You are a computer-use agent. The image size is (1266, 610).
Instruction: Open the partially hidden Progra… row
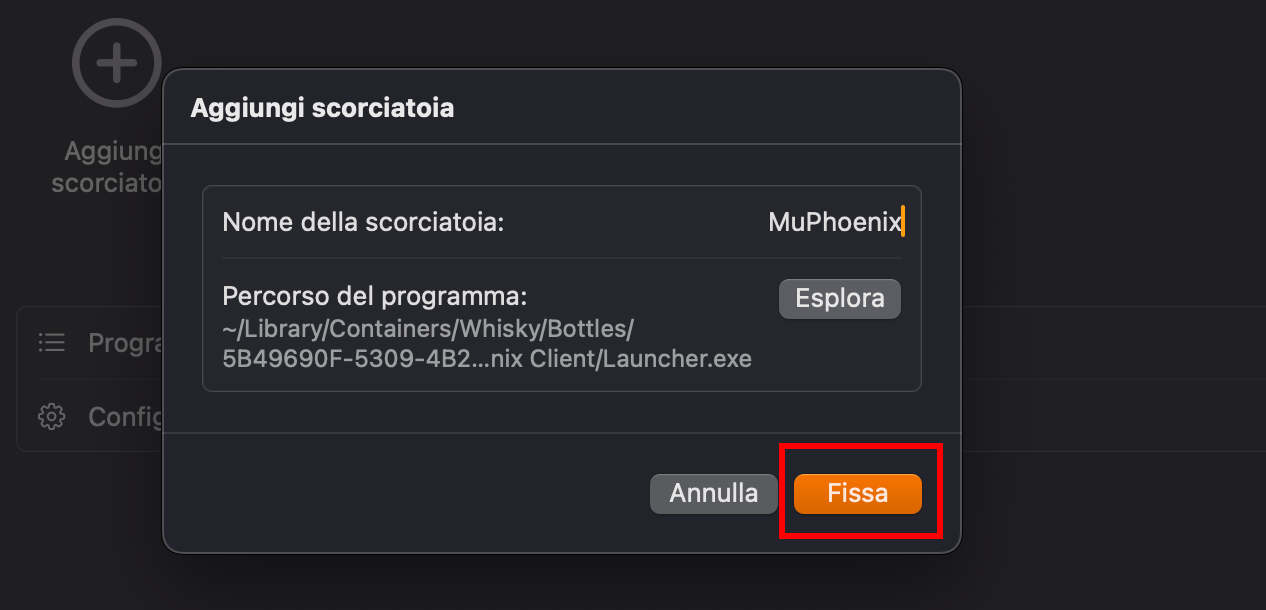[90, 343]
